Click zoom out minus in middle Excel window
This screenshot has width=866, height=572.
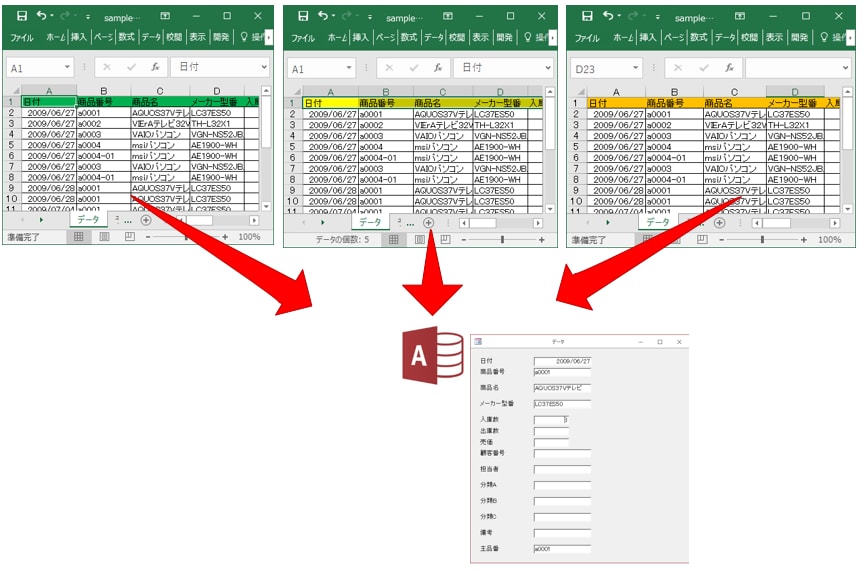464,240
